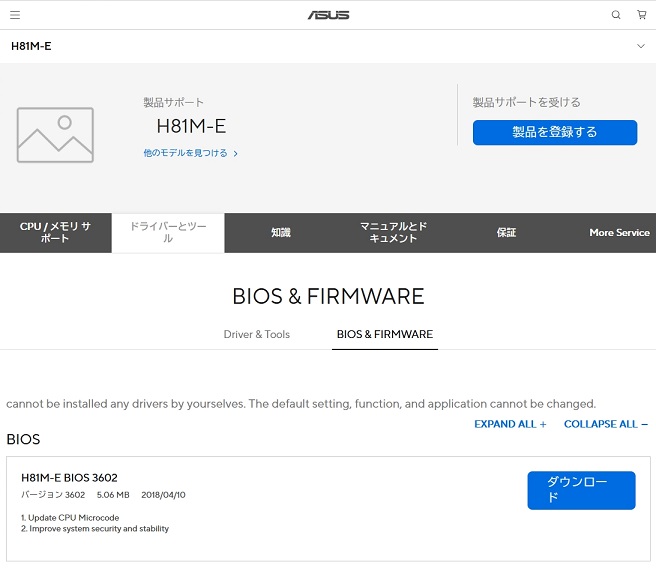
Task: Select the CPU / メモリ サポート tab
Action: tap(56, 233)
